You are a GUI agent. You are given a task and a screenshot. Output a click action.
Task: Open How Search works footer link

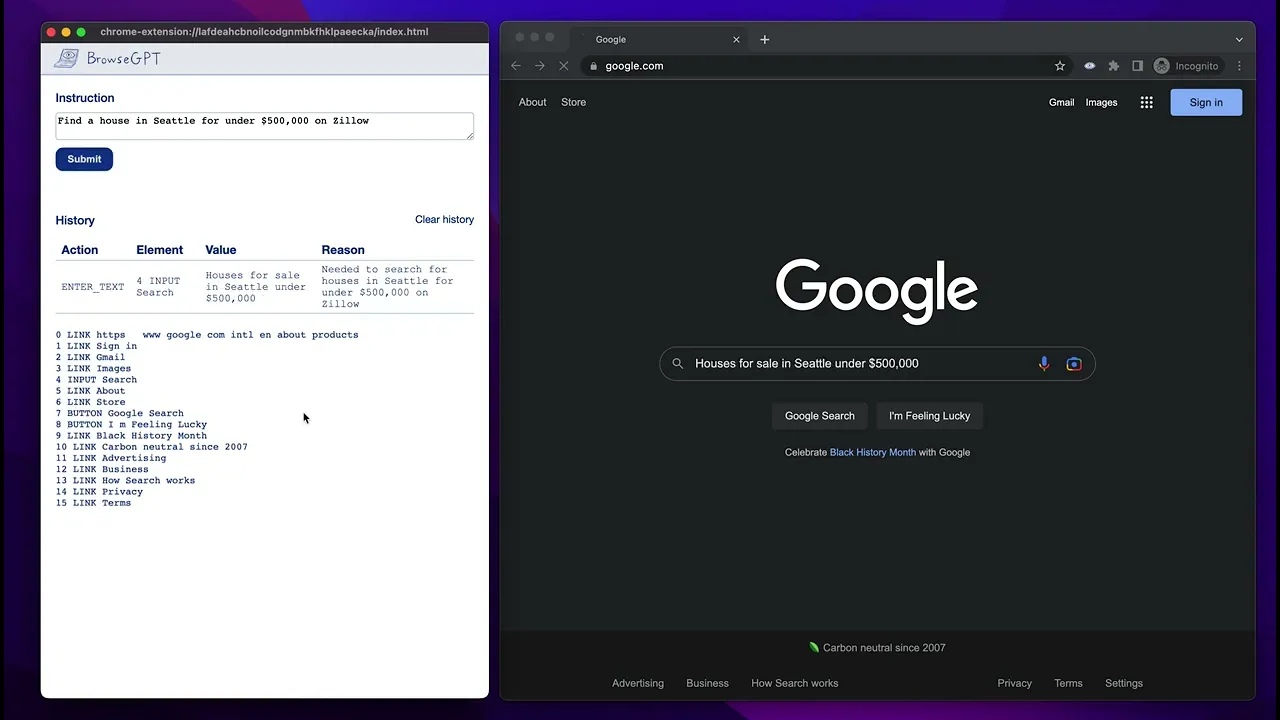[x=795, y=683]
